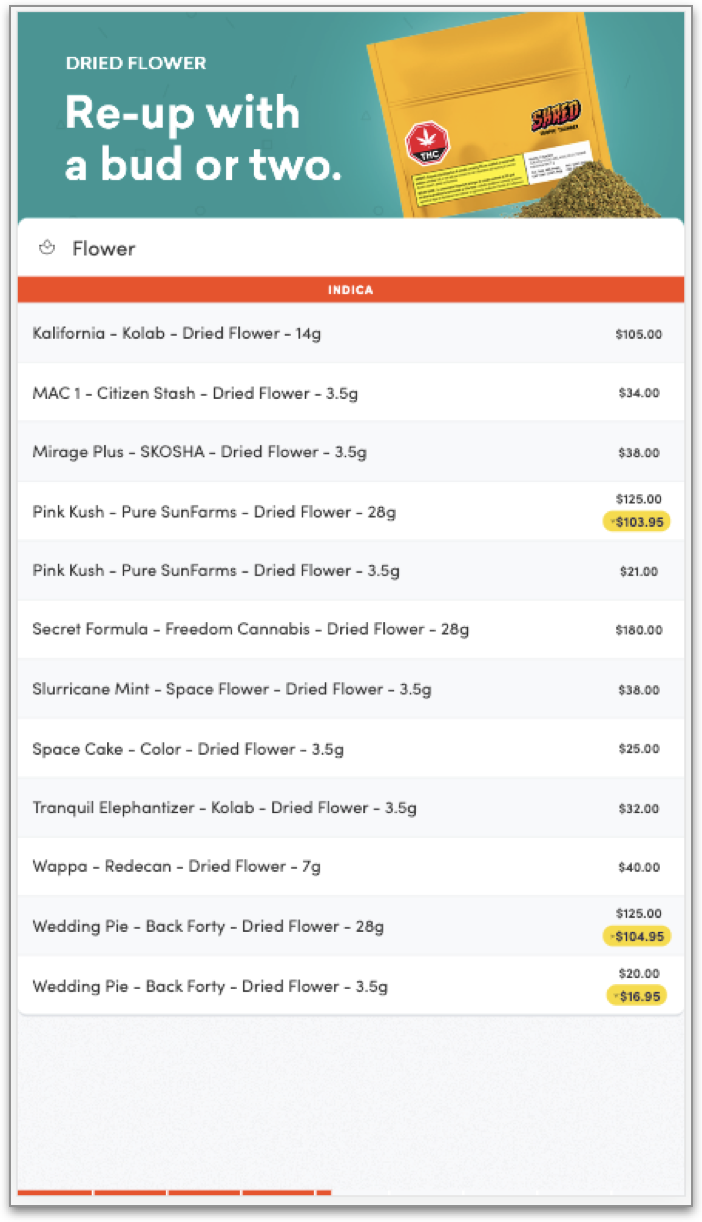The height and width of the screenshot is (1222, 702).
Task: Click the $16.95 sale price badge
Action: point(636,996)
